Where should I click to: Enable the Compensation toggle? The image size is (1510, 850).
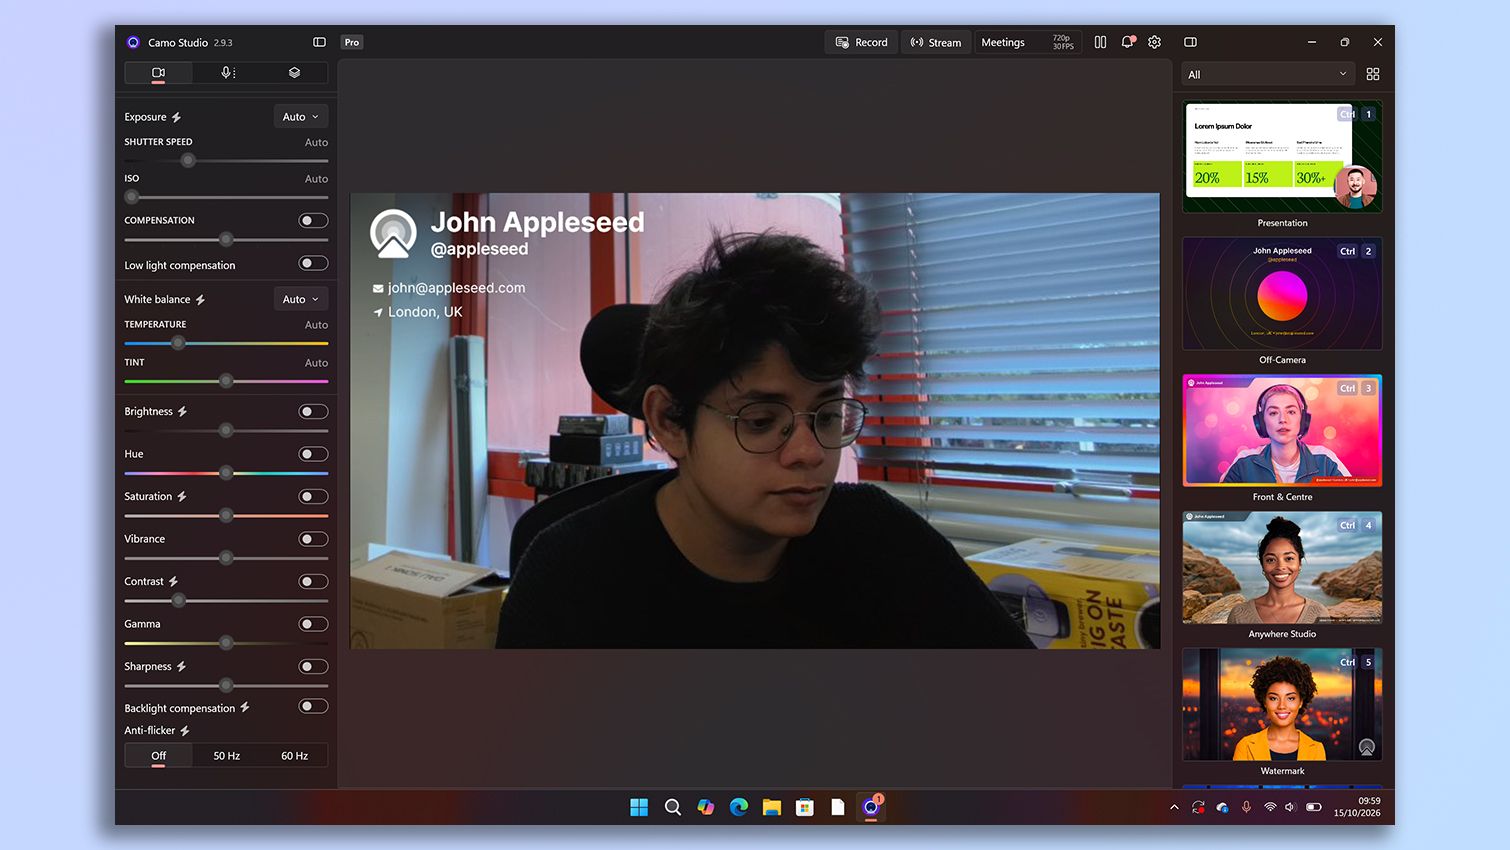313,220
